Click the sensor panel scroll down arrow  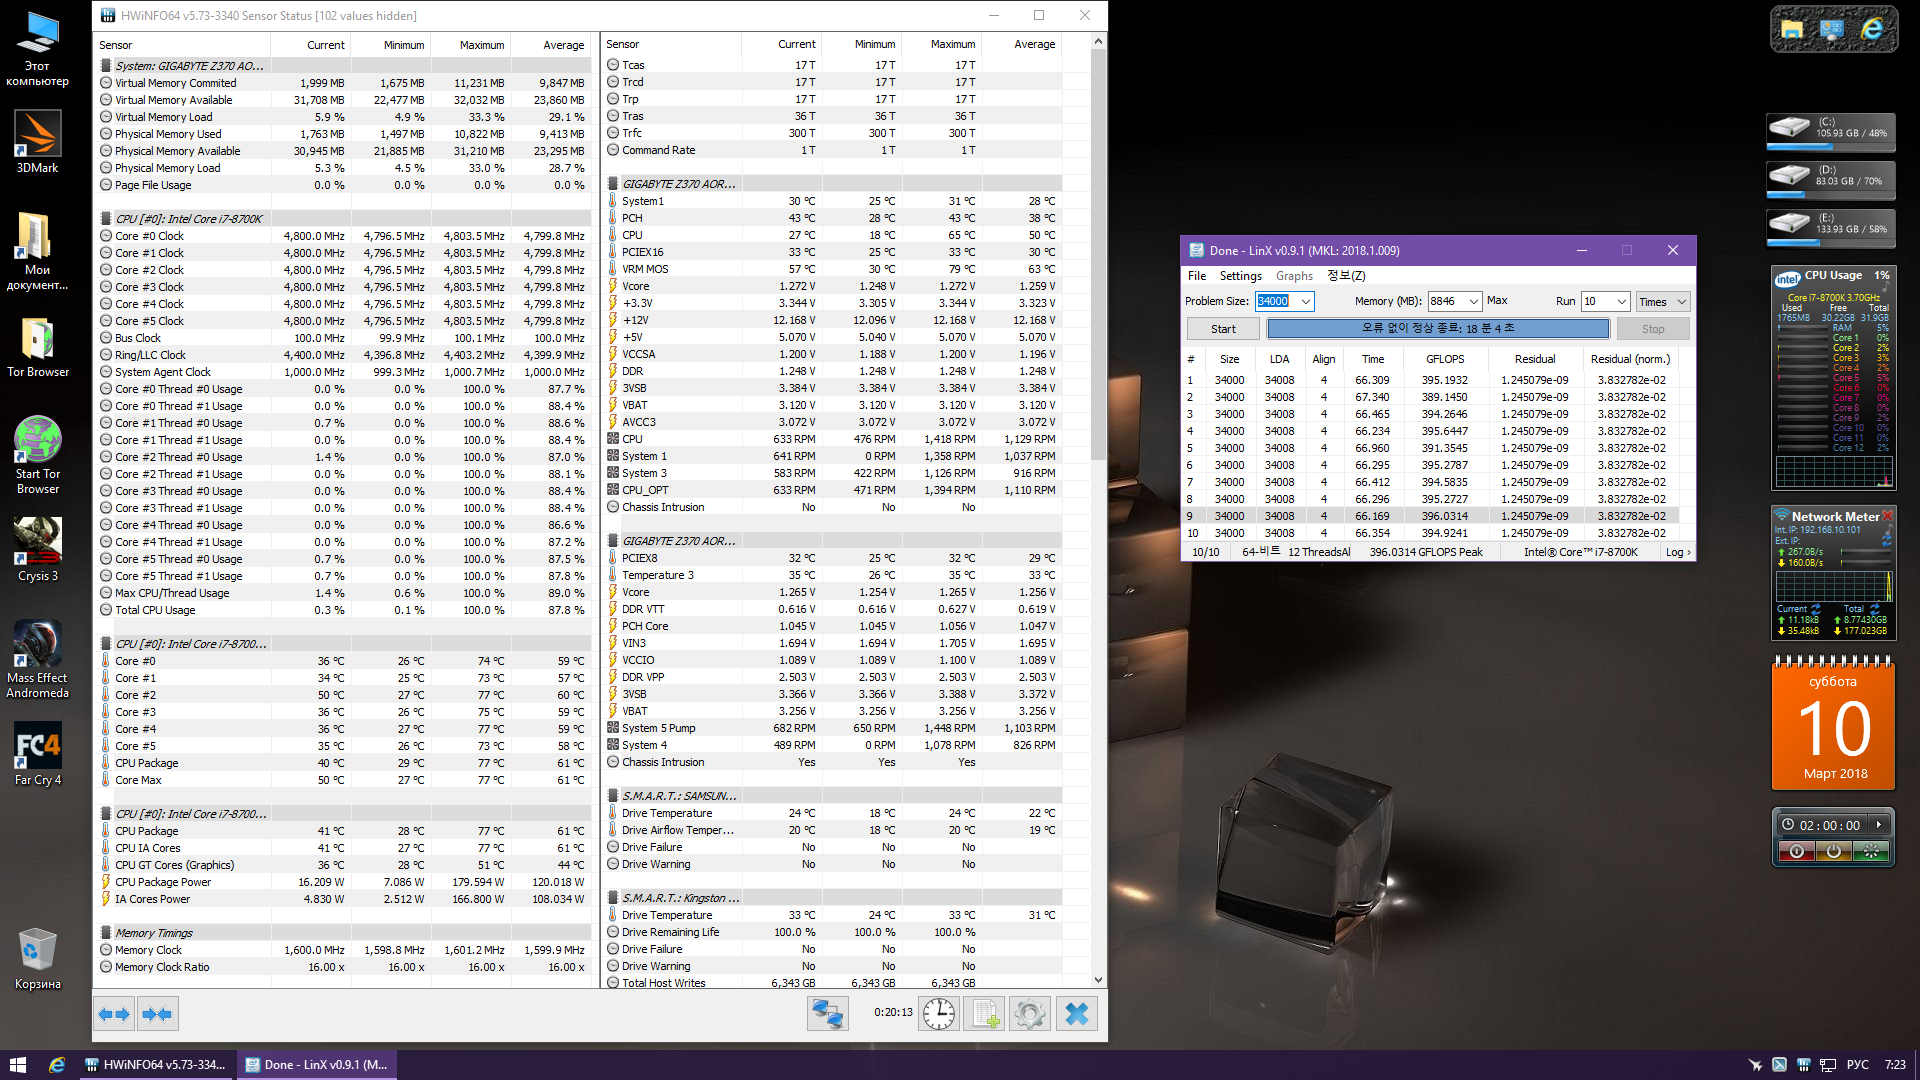[1098, 980]
